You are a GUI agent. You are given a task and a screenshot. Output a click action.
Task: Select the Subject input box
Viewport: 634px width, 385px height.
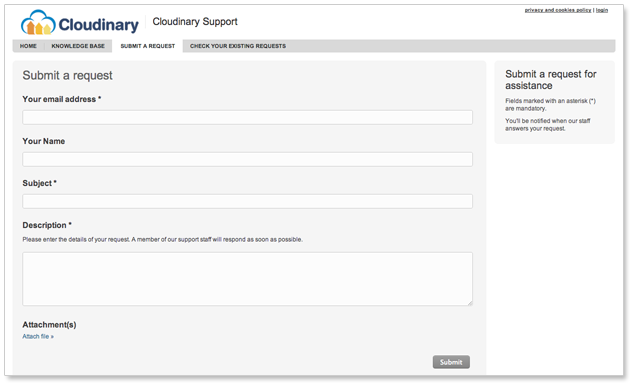pos(247,201)
